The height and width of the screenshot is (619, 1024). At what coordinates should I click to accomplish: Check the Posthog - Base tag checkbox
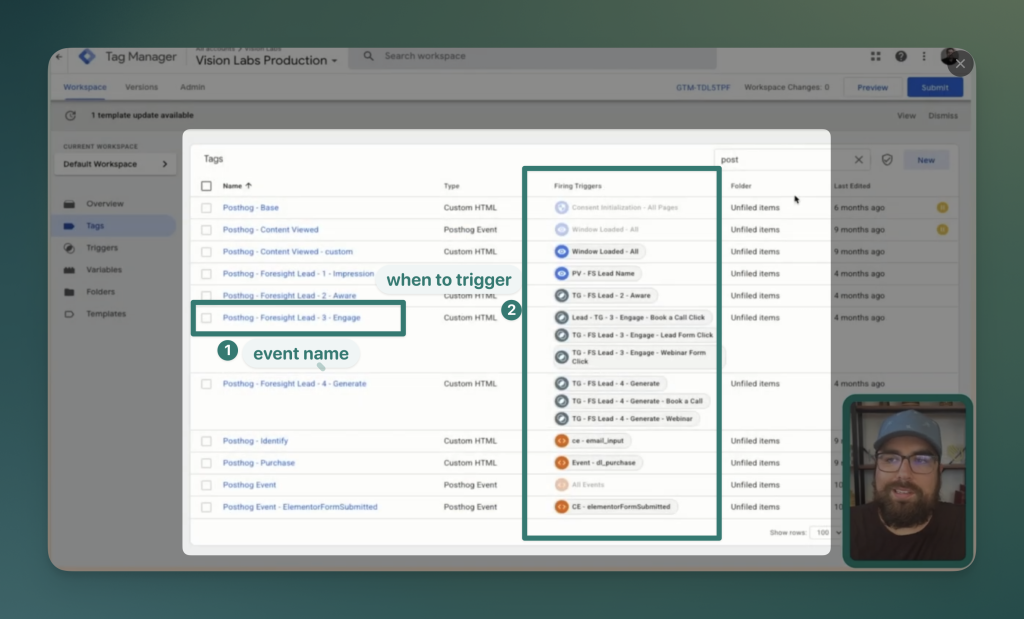pos(207,207)
